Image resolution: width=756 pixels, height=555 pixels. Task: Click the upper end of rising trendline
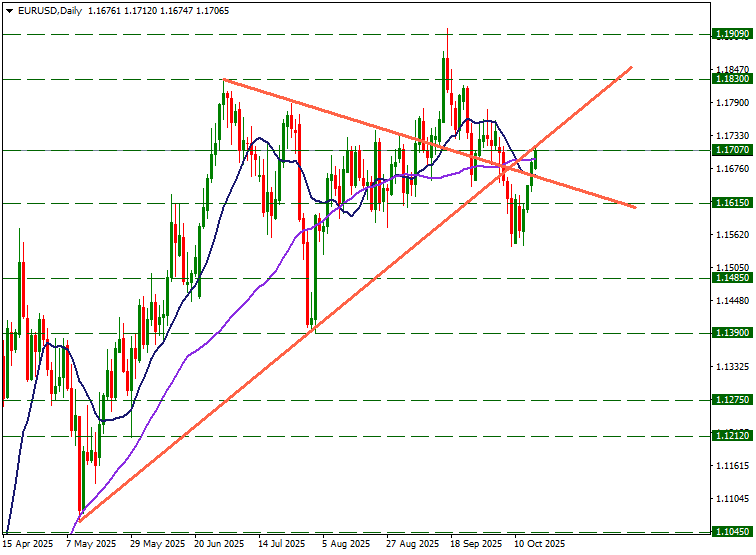pos(631,67)
